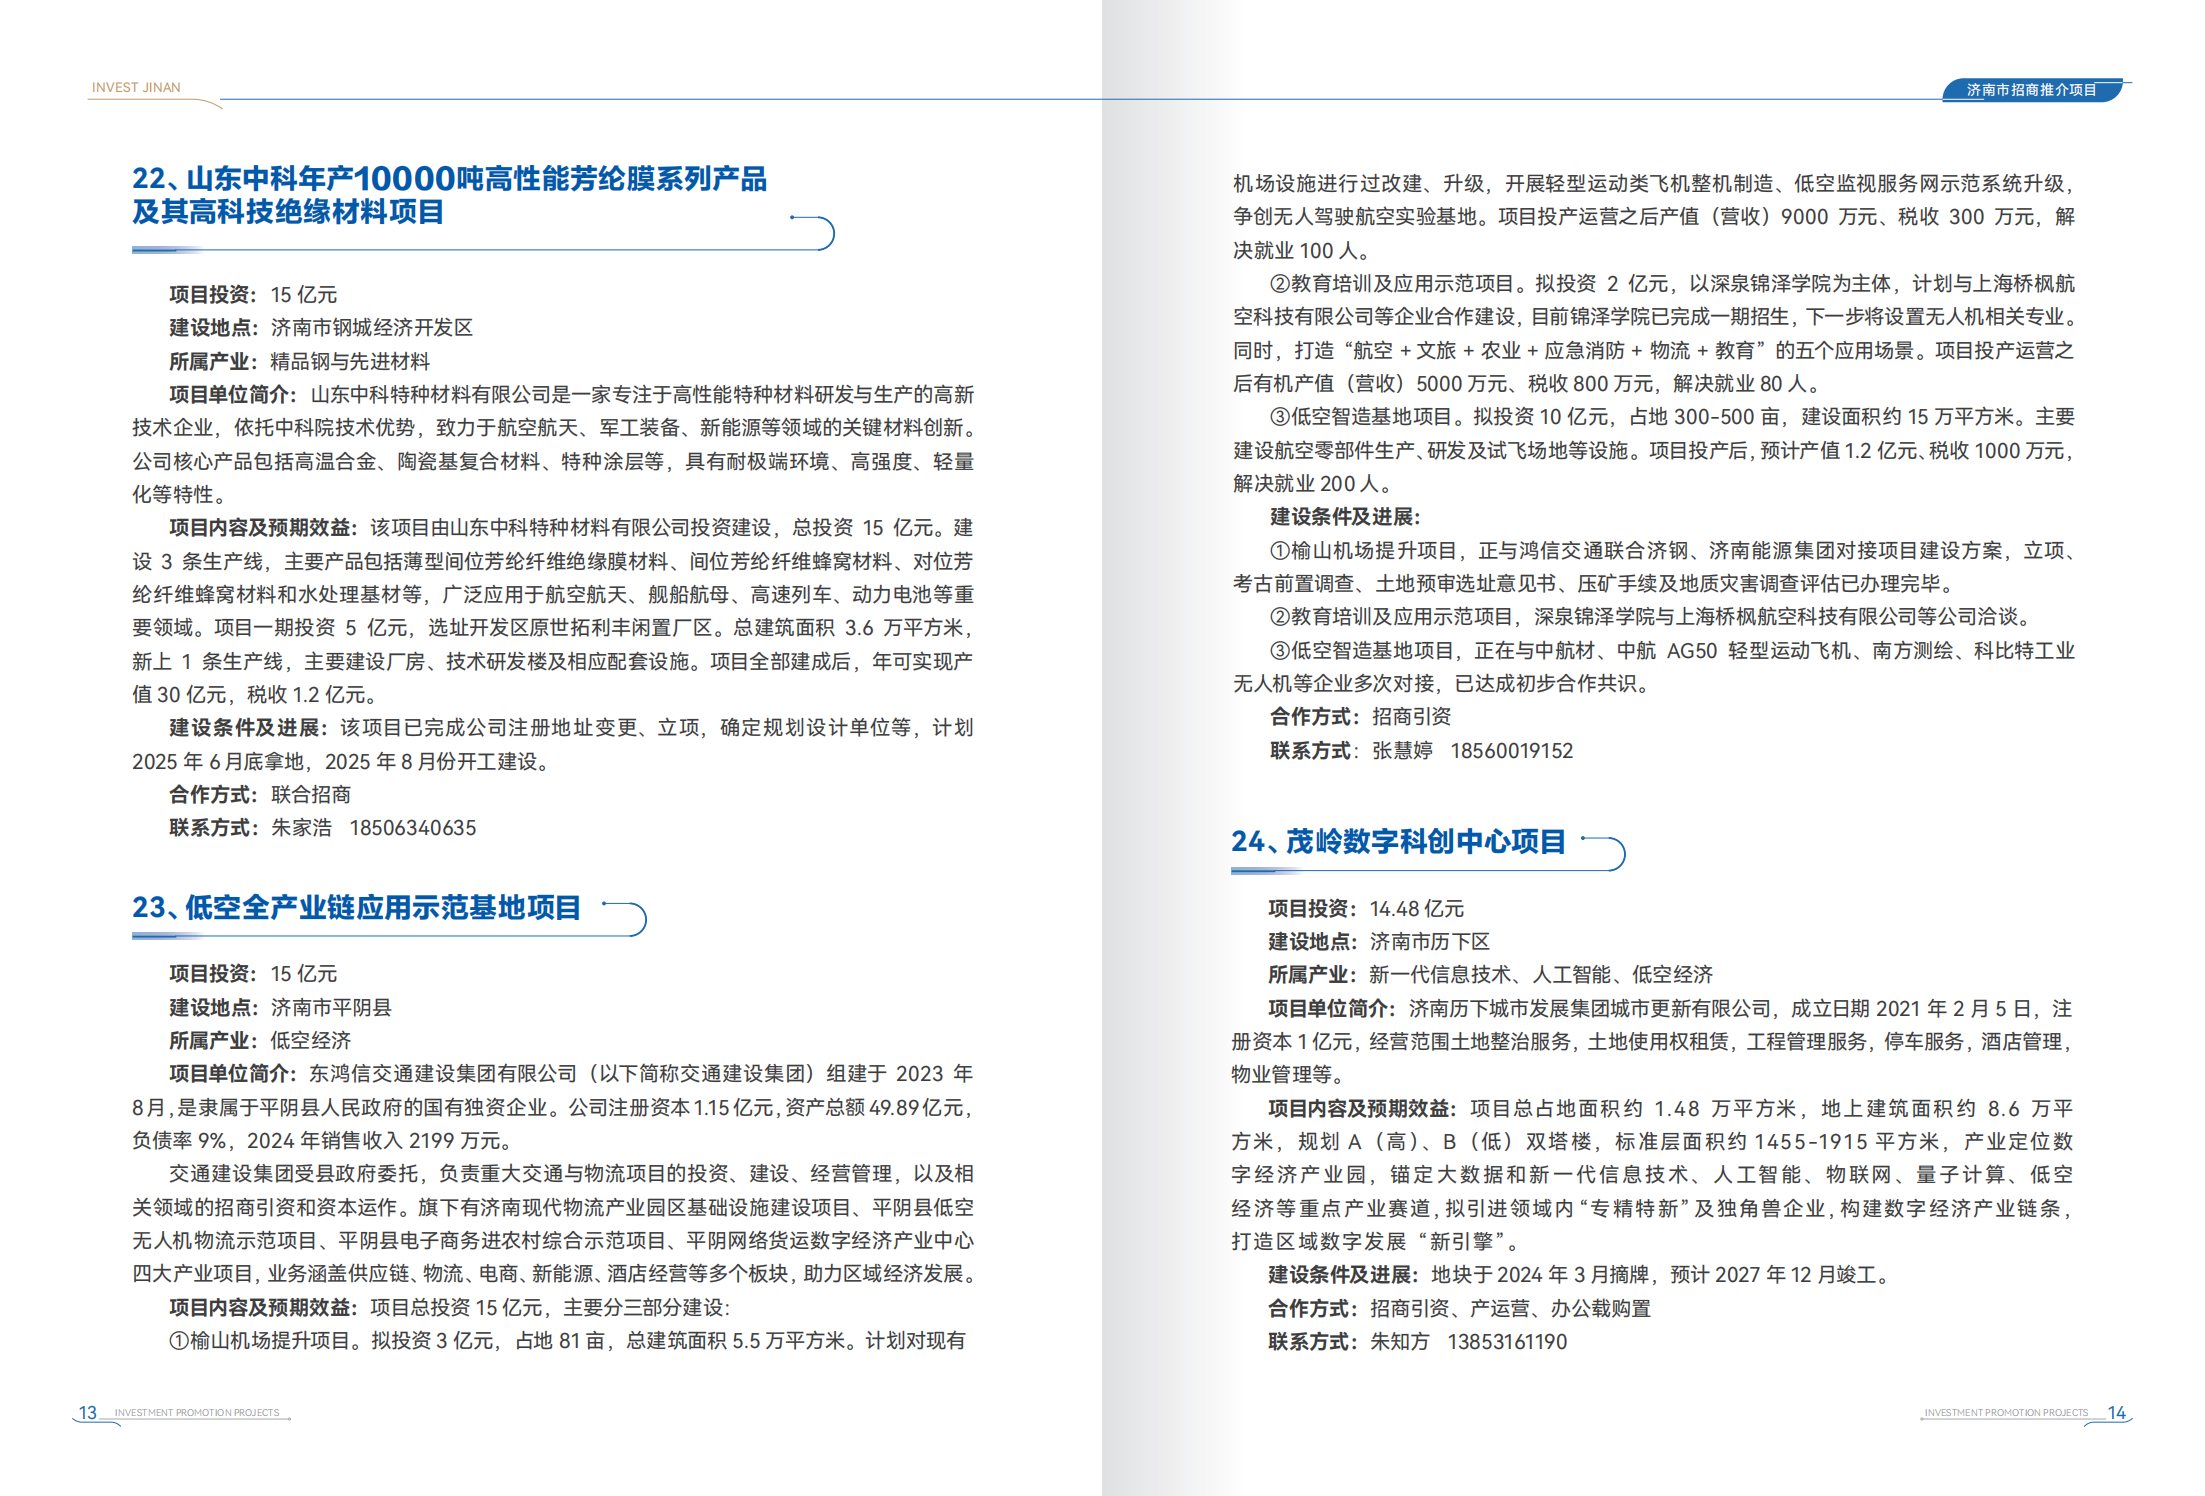Click the 济南市招商推介项目 header badge
Viewport: 2205px width, 1496px height.
(2030, 90)
